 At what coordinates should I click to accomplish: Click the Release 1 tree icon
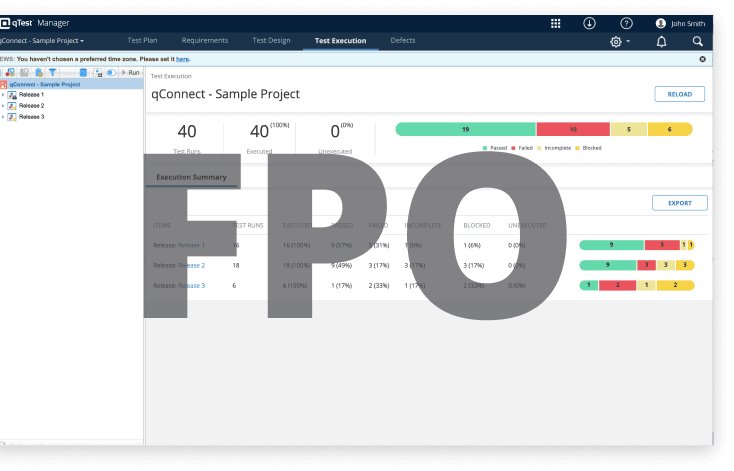[x=12, y=95]
